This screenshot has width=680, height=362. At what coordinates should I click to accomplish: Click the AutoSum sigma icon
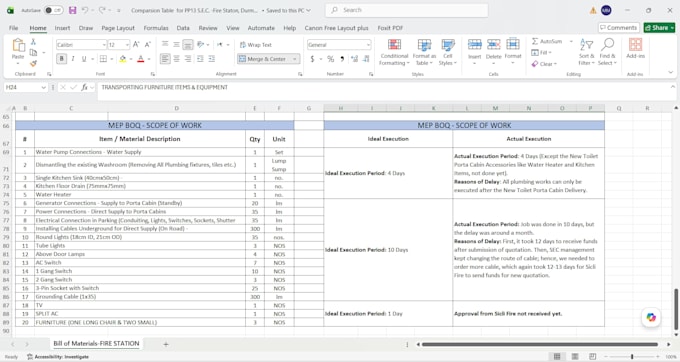coord(535,41)
